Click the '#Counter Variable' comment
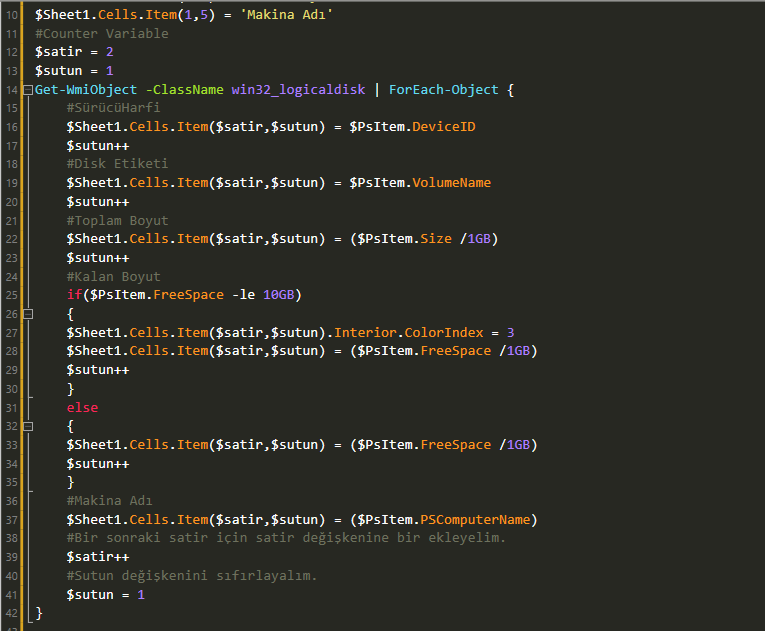Image resolution: width=765 pixels, height=631 pixels. coord(101,34)
